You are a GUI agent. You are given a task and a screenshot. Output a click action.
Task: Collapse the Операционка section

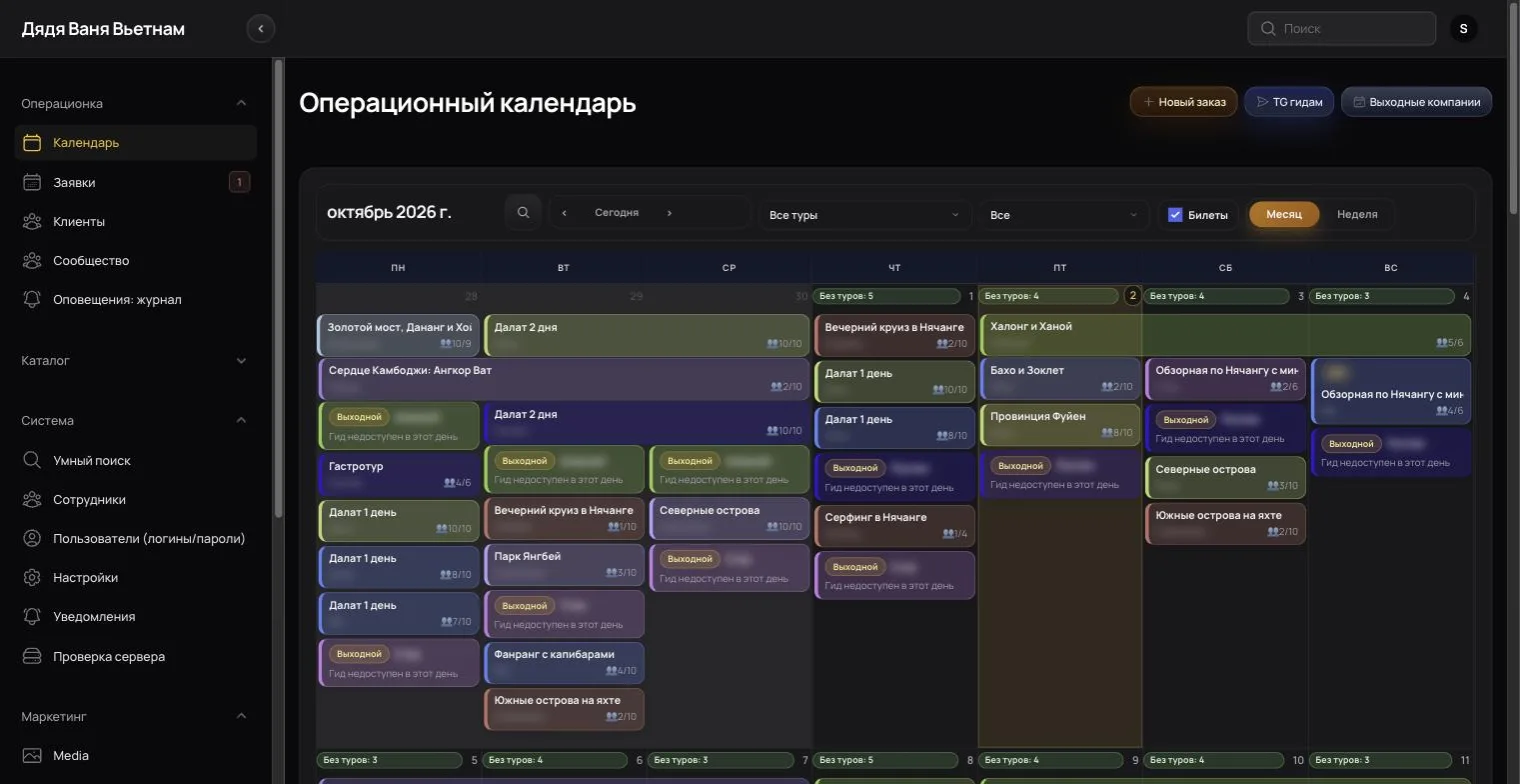(241, 103)
